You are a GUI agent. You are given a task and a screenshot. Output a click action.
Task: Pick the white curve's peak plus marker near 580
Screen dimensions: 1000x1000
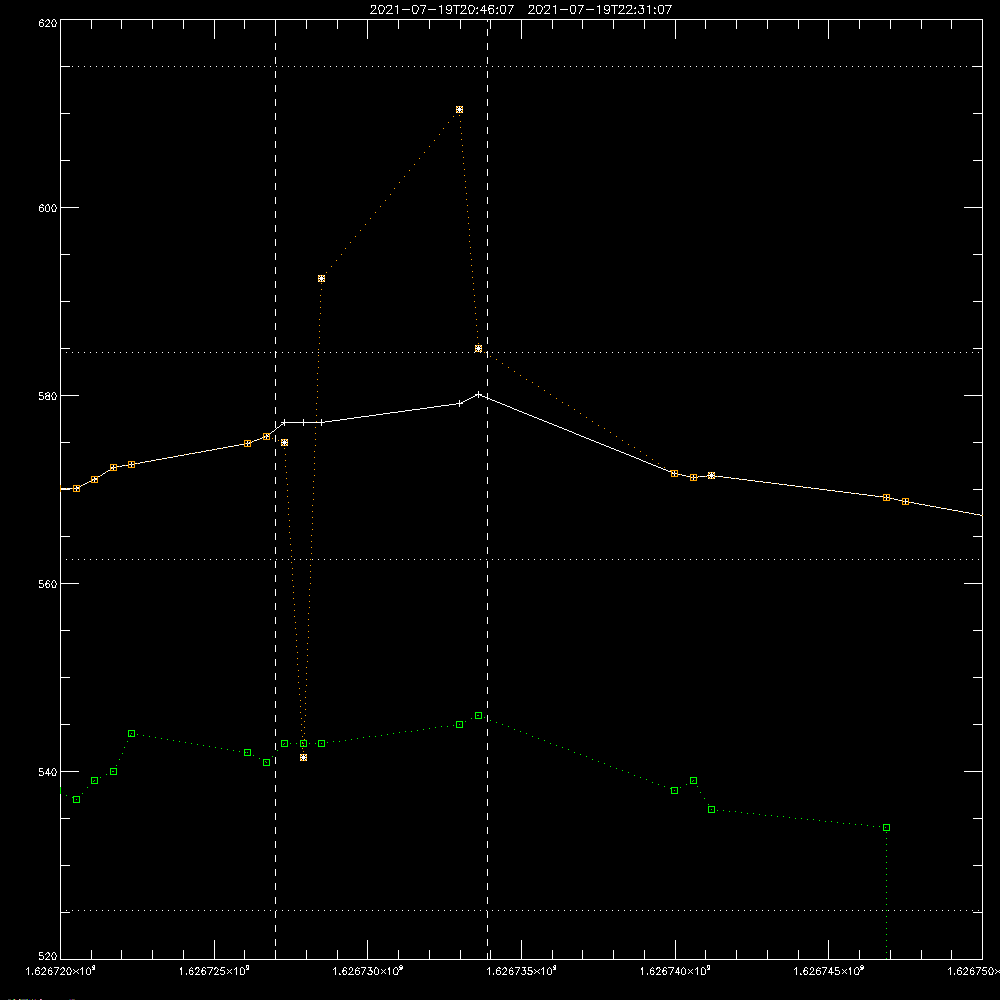click(478, 394)
